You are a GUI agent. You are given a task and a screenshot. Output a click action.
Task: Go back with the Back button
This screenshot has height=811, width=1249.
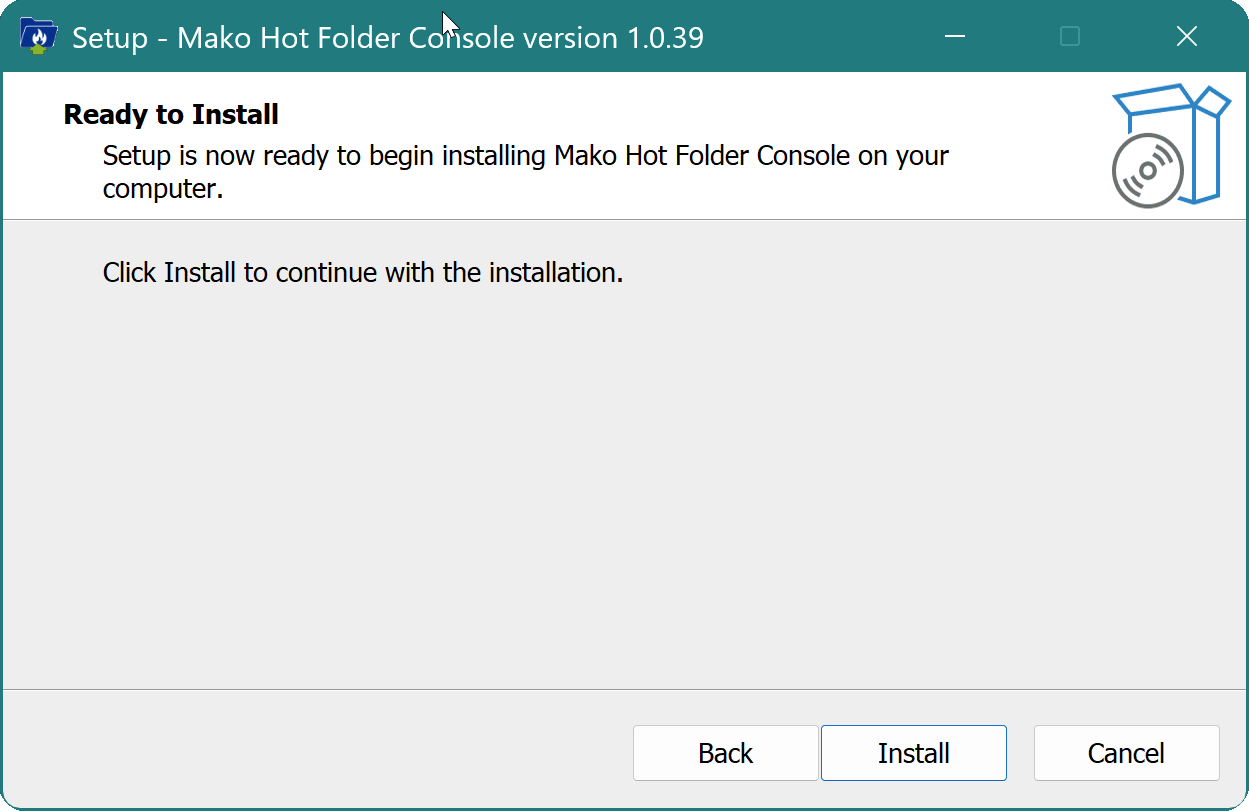tap(725, 753)
